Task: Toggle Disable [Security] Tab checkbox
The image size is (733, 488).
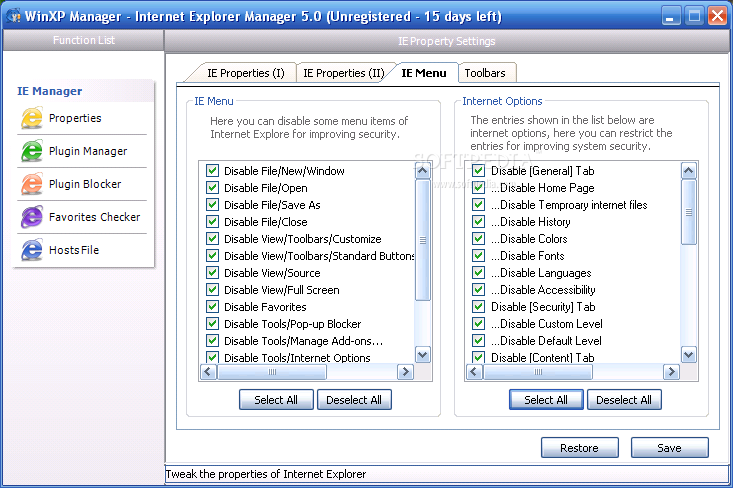Action: tap(478, 307)
